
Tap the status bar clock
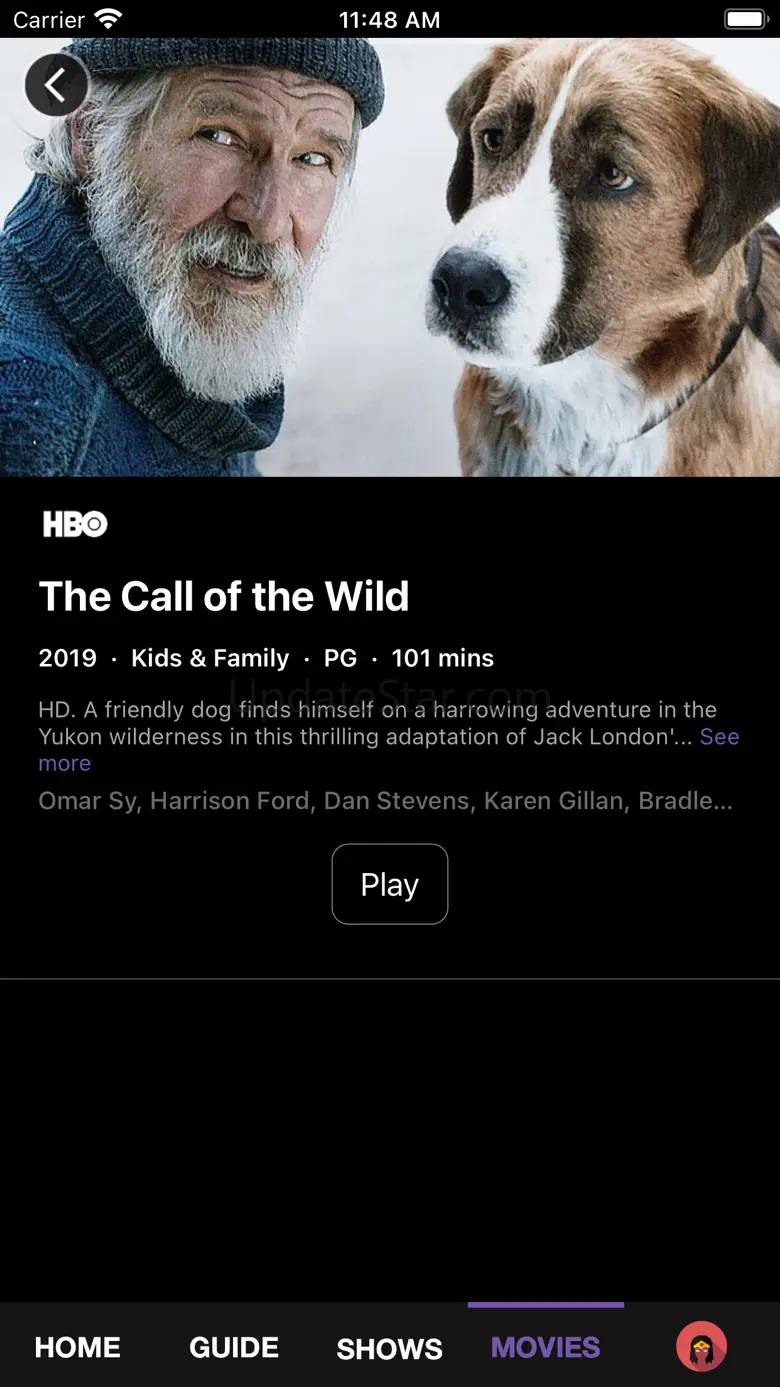pos(390,19)
